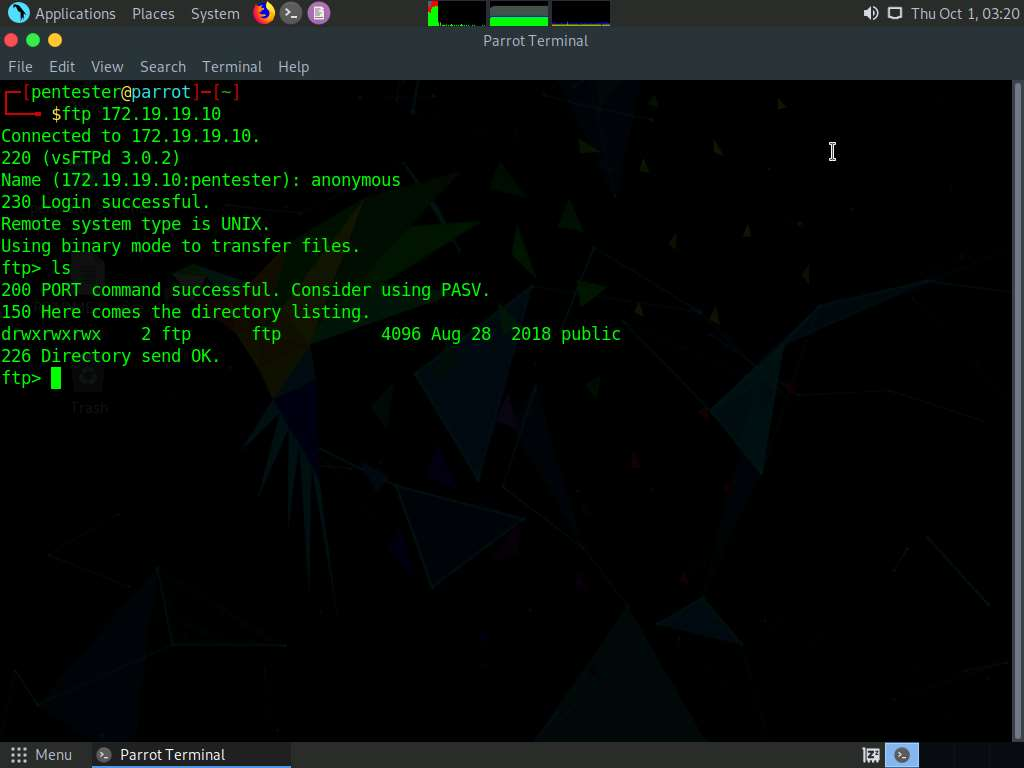Viewport: 1024px width, 768px height.
Task: Click 'Parrot Terminal' window title
Action: [x=536, y=40]
